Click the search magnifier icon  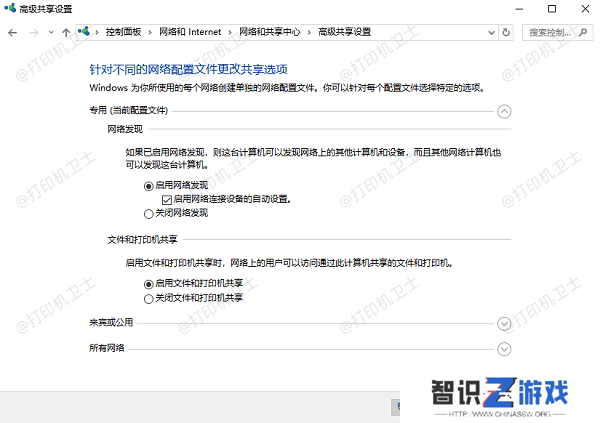[583, 33]
